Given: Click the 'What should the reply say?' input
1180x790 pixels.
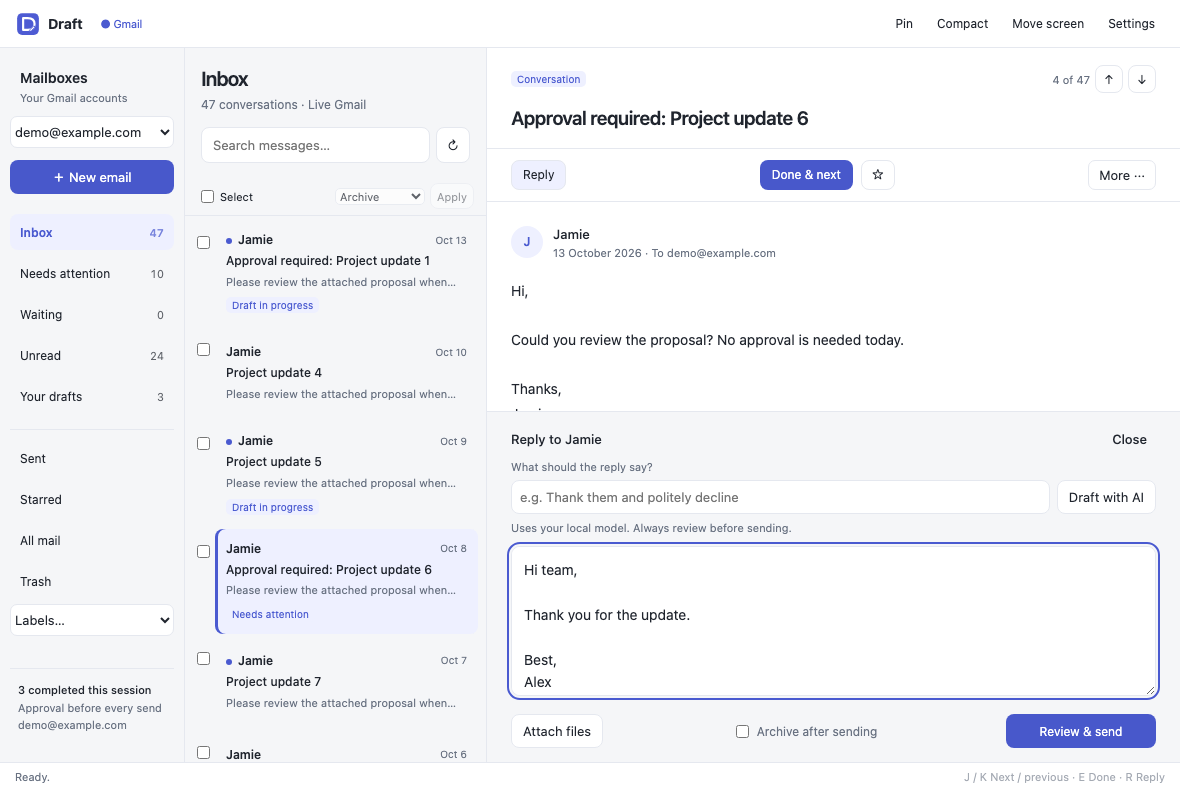Looking at the screenshot, I should click(780, 497).
